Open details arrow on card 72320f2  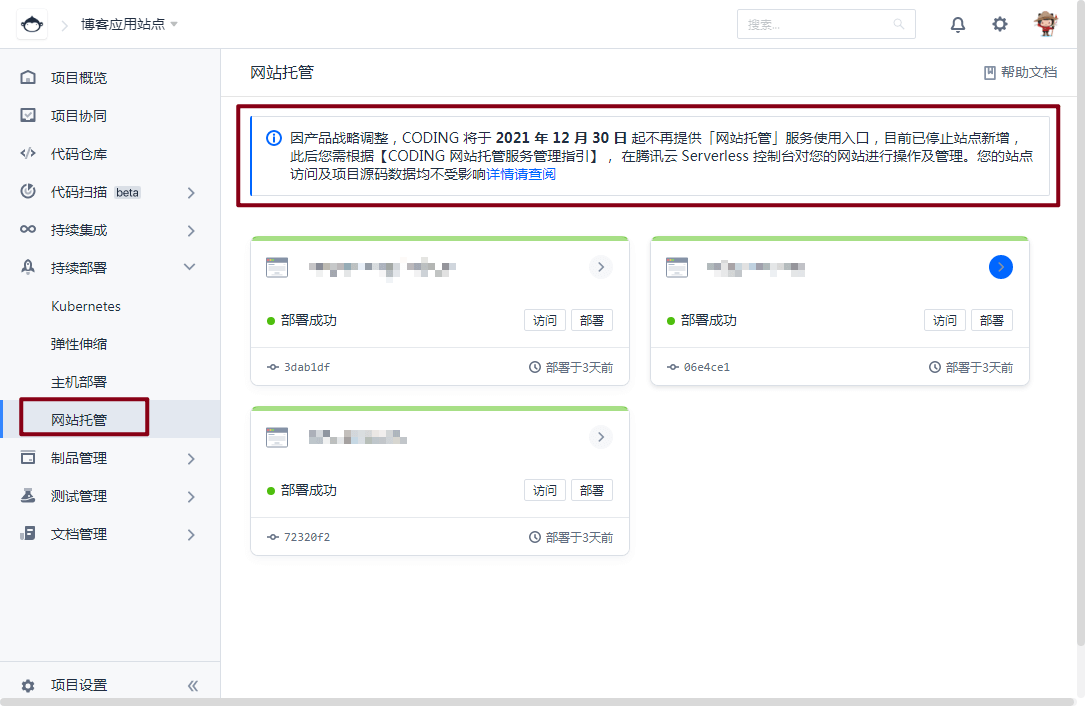601,437
